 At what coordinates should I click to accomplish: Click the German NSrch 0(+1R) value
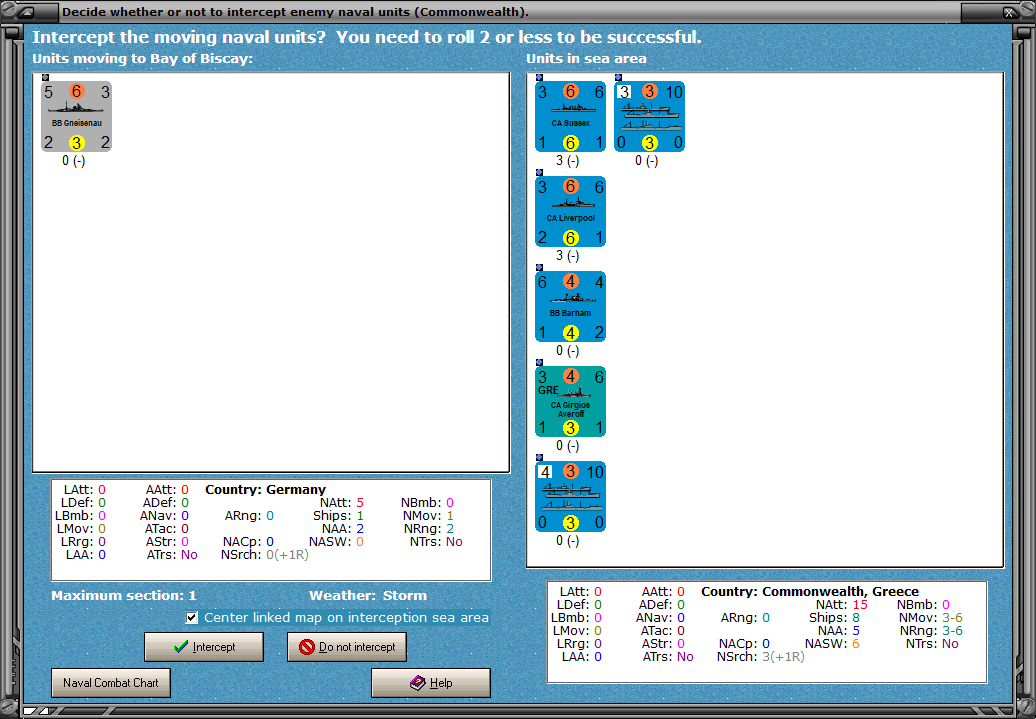click(x=287, y=555)
